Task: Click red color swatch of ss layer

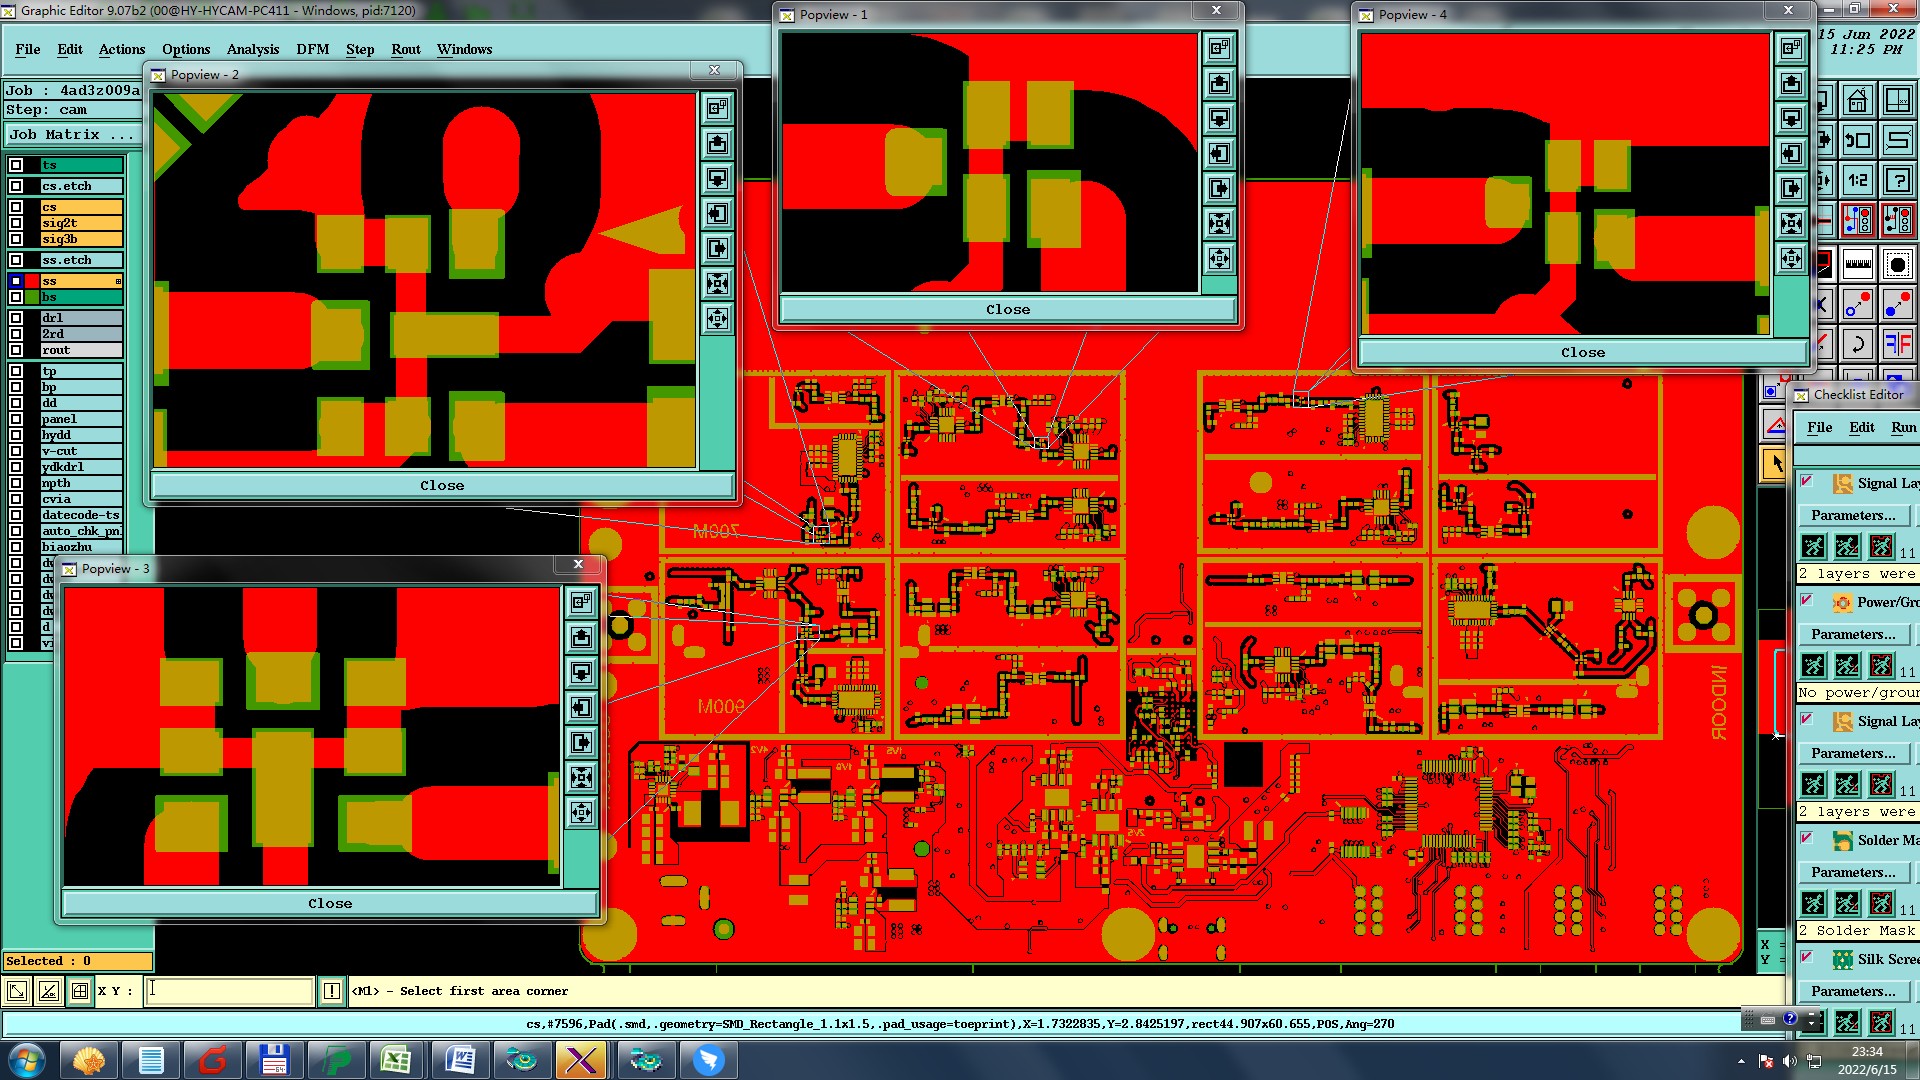Action: click(32, 281)
